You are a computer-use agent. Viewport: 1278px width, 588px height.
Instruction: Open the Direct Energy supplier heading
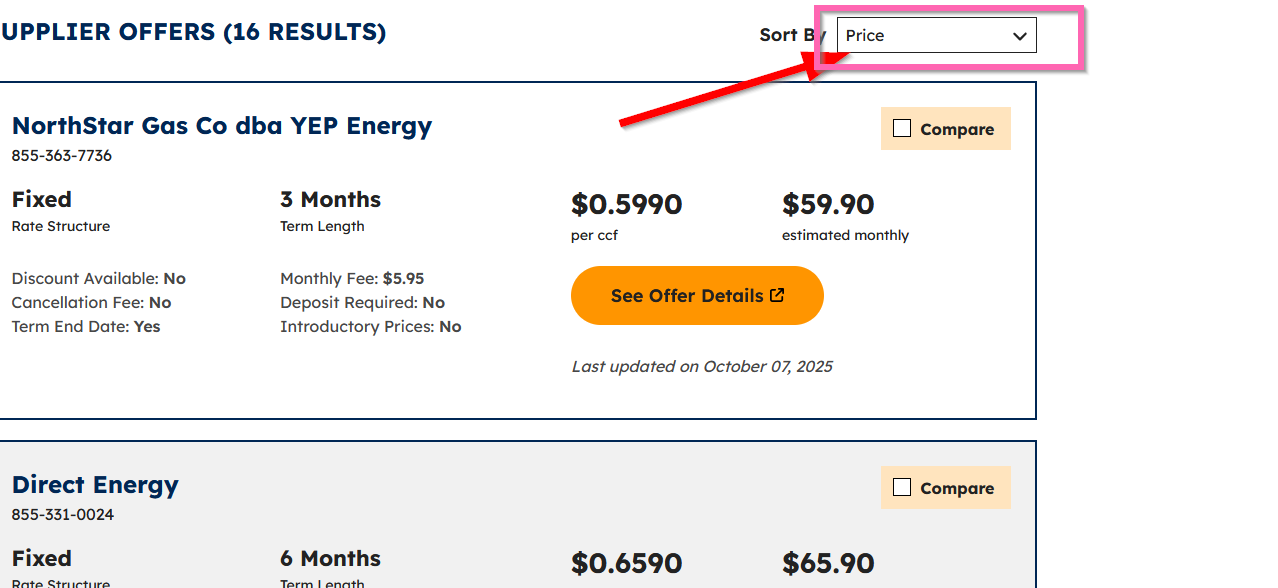(x=95, y=484)
